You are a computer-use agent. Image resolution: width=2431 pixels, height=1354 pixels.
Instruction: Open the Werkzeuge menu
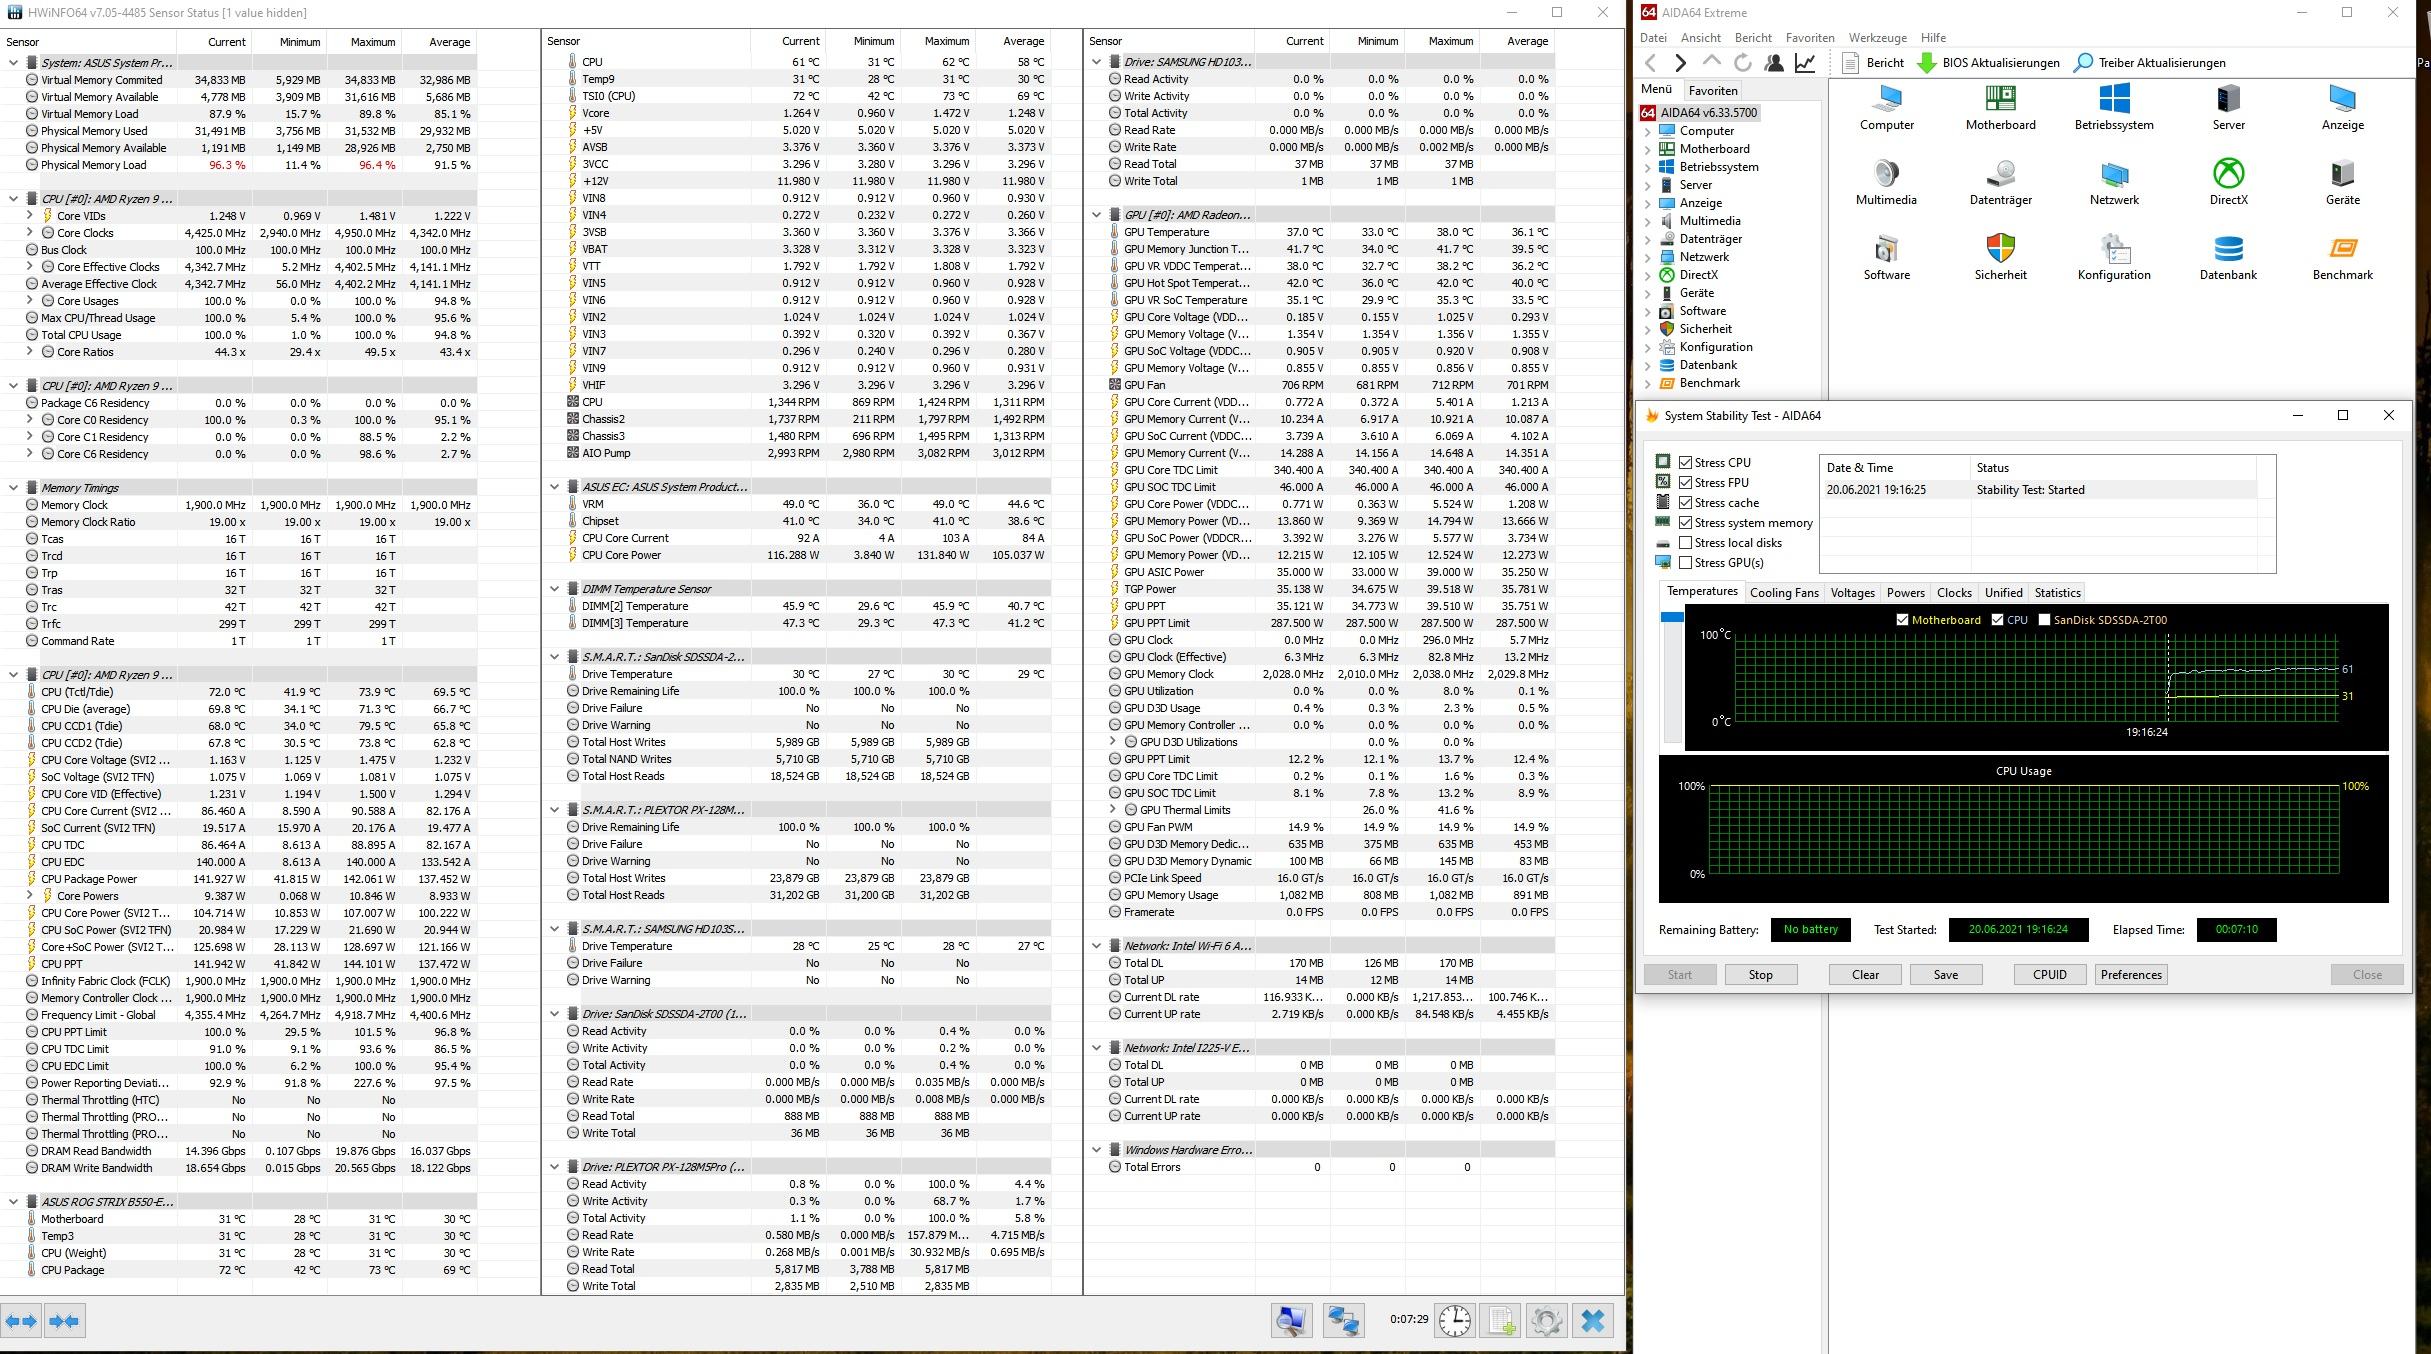[x=1877, y=38]
